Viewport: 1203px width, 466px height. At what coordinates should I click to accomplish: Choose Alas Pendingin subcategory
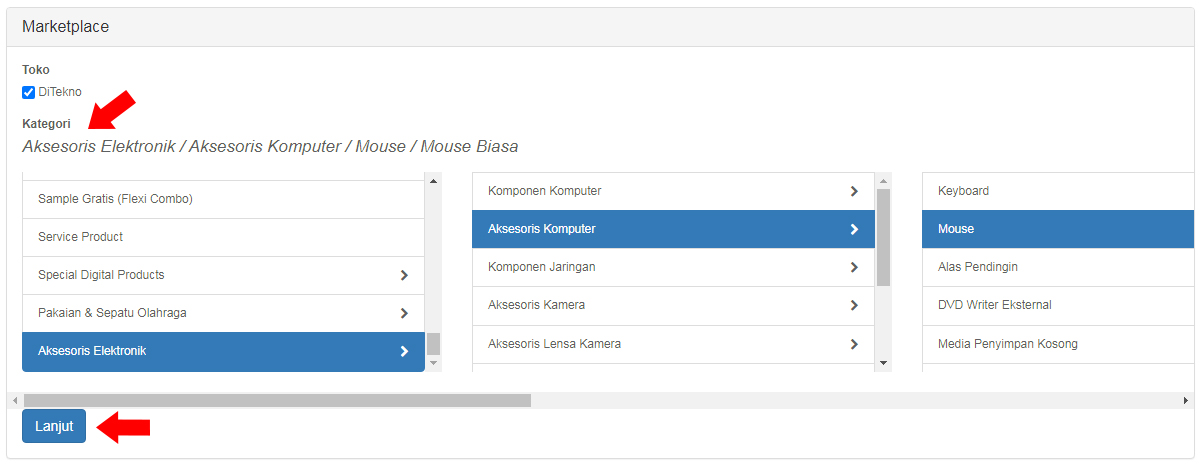[1058, 267]
